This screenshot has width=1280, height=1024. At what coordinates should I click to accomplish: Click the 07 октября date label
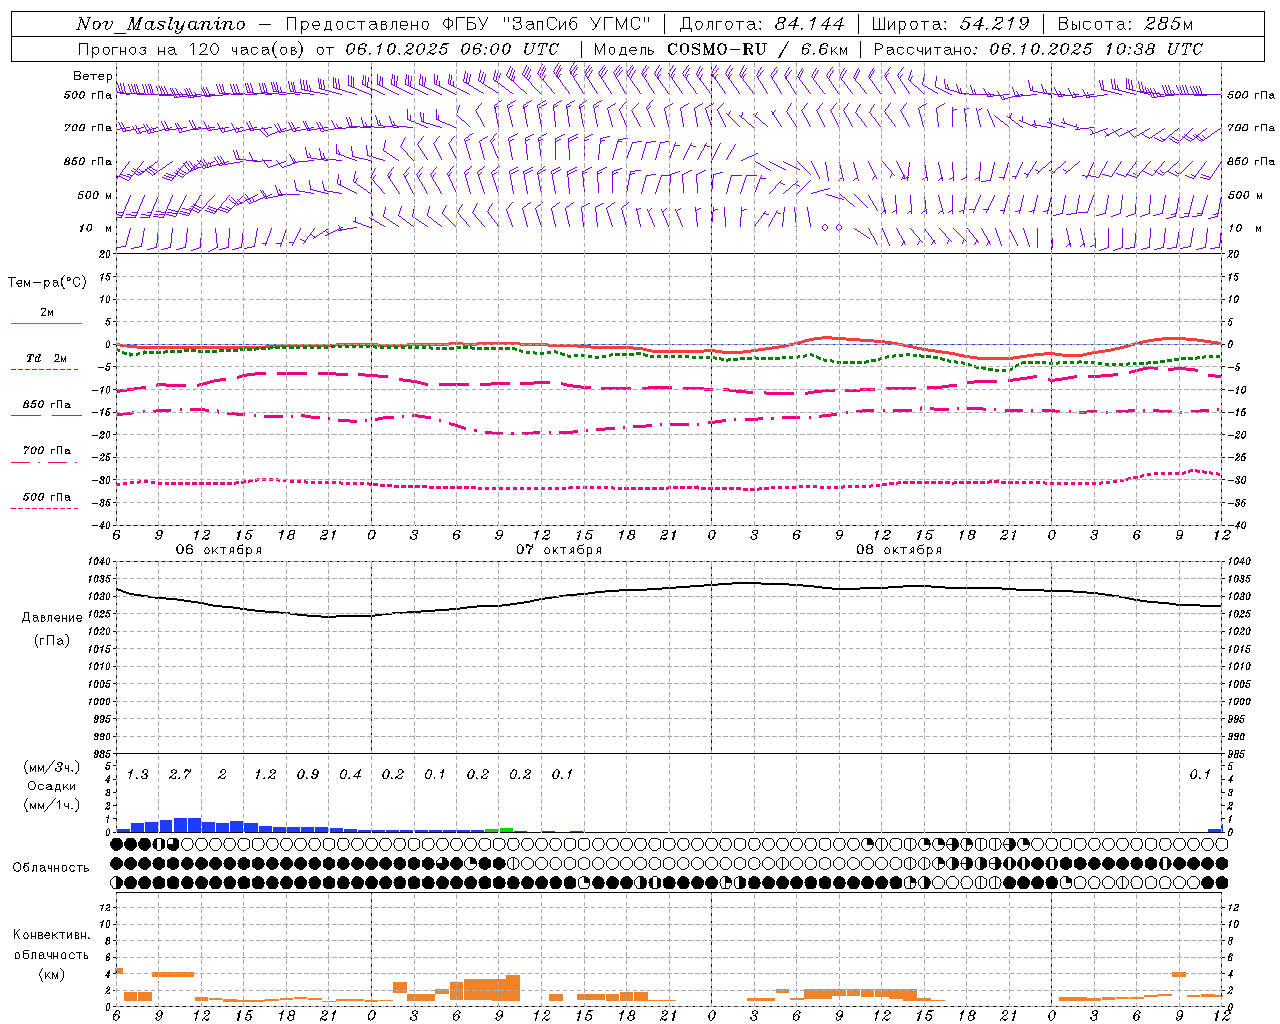559,550
